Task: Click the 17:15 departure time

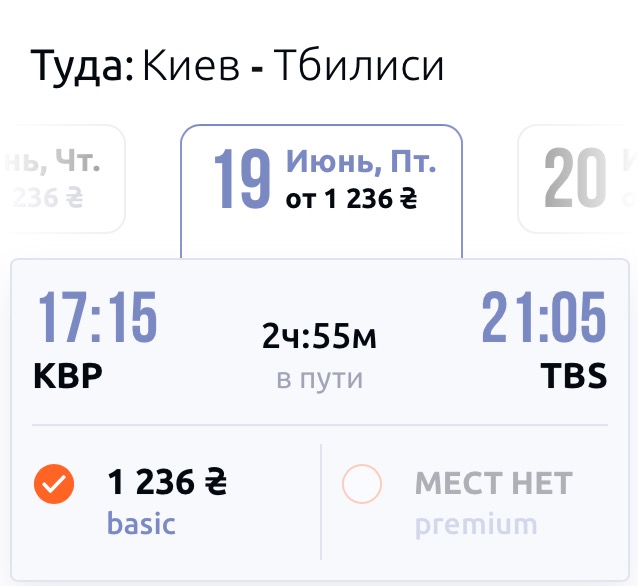Action: pos(98,320)
